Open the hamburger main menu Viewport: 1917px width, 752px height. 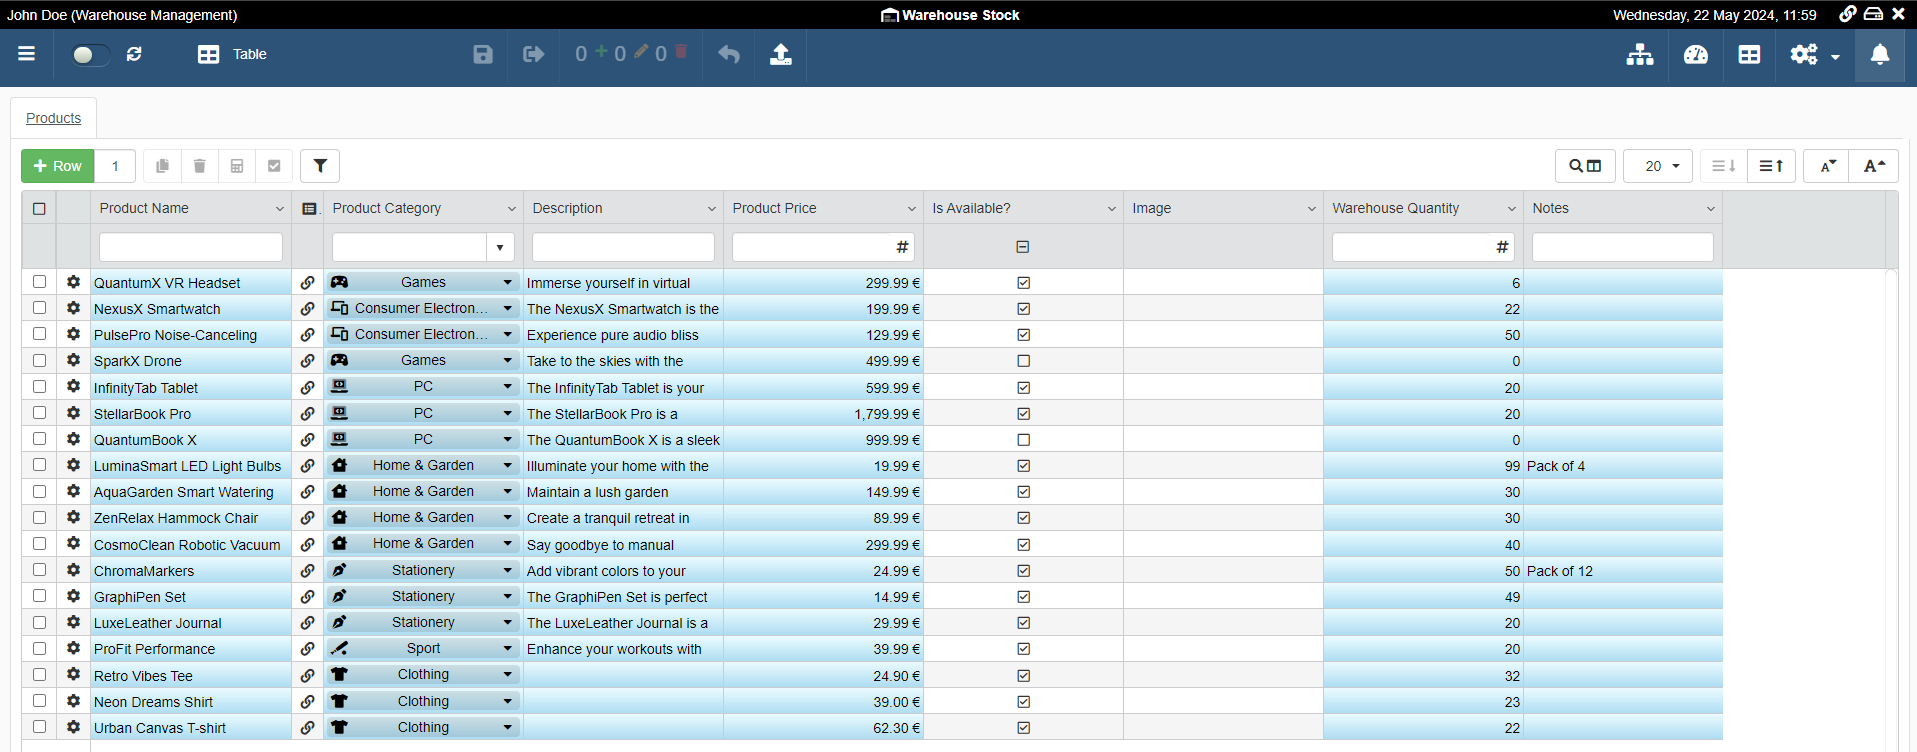(27, 54)
